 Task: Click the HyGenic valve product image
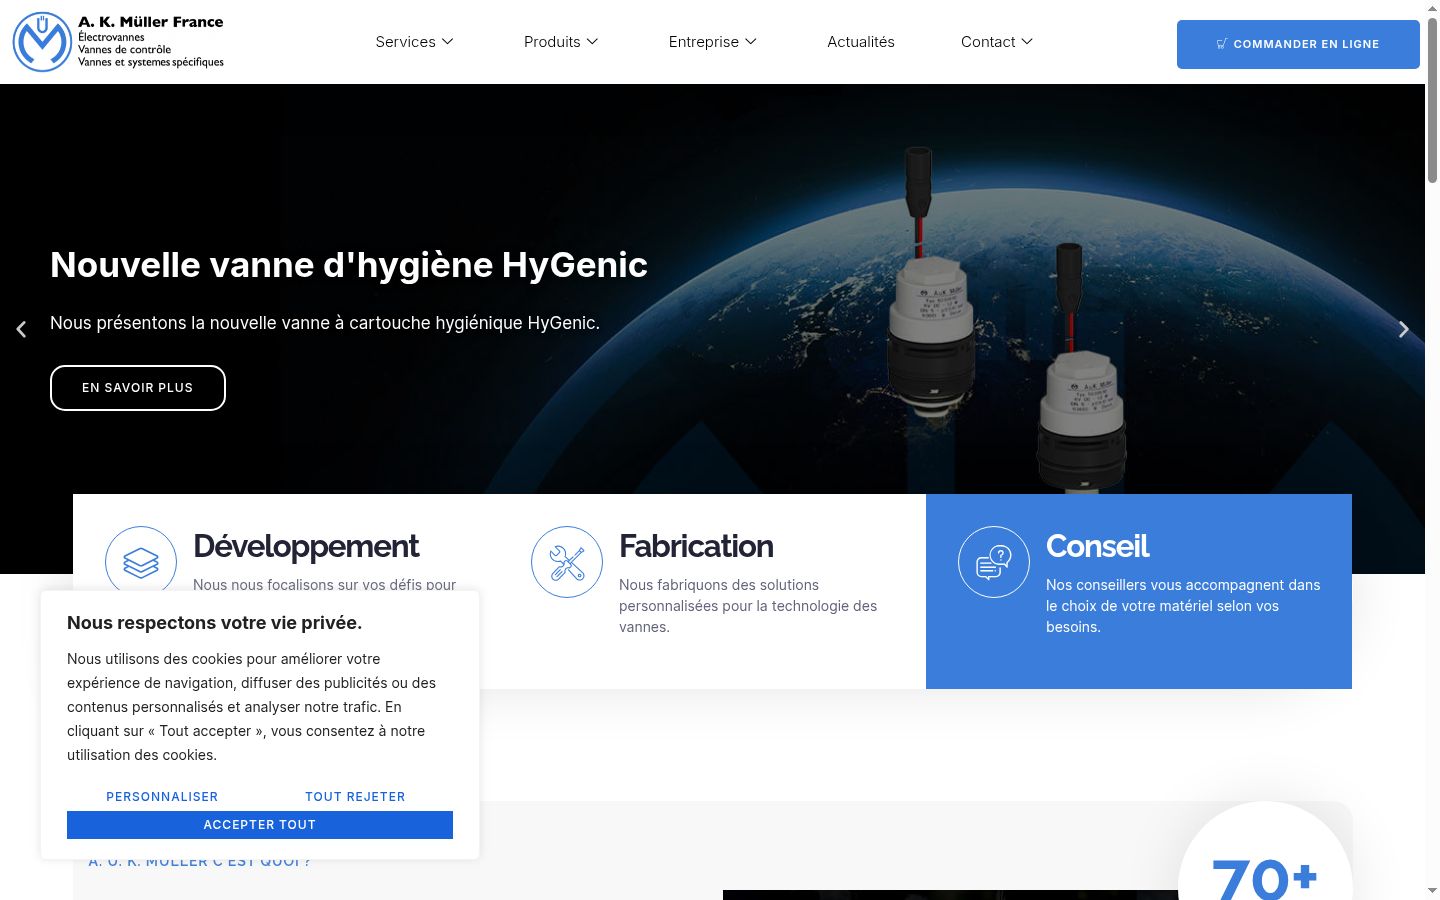pos(1005,320)
